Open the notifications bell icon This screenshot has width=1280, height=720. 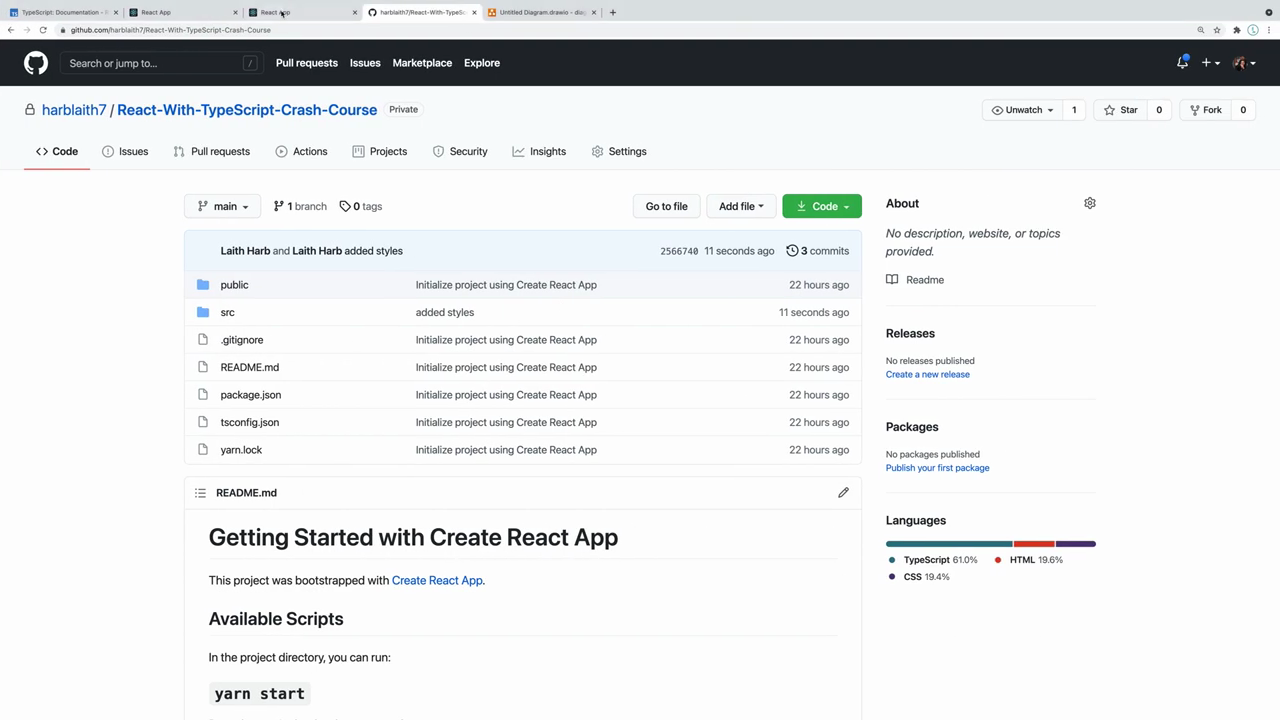1182,63
